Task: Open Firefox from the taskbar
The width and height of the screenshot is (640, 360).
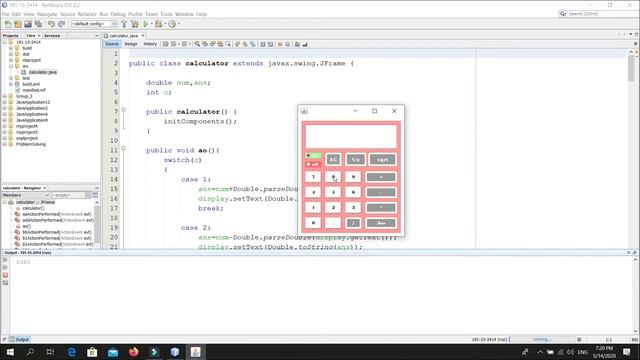Action: point(133,352)
